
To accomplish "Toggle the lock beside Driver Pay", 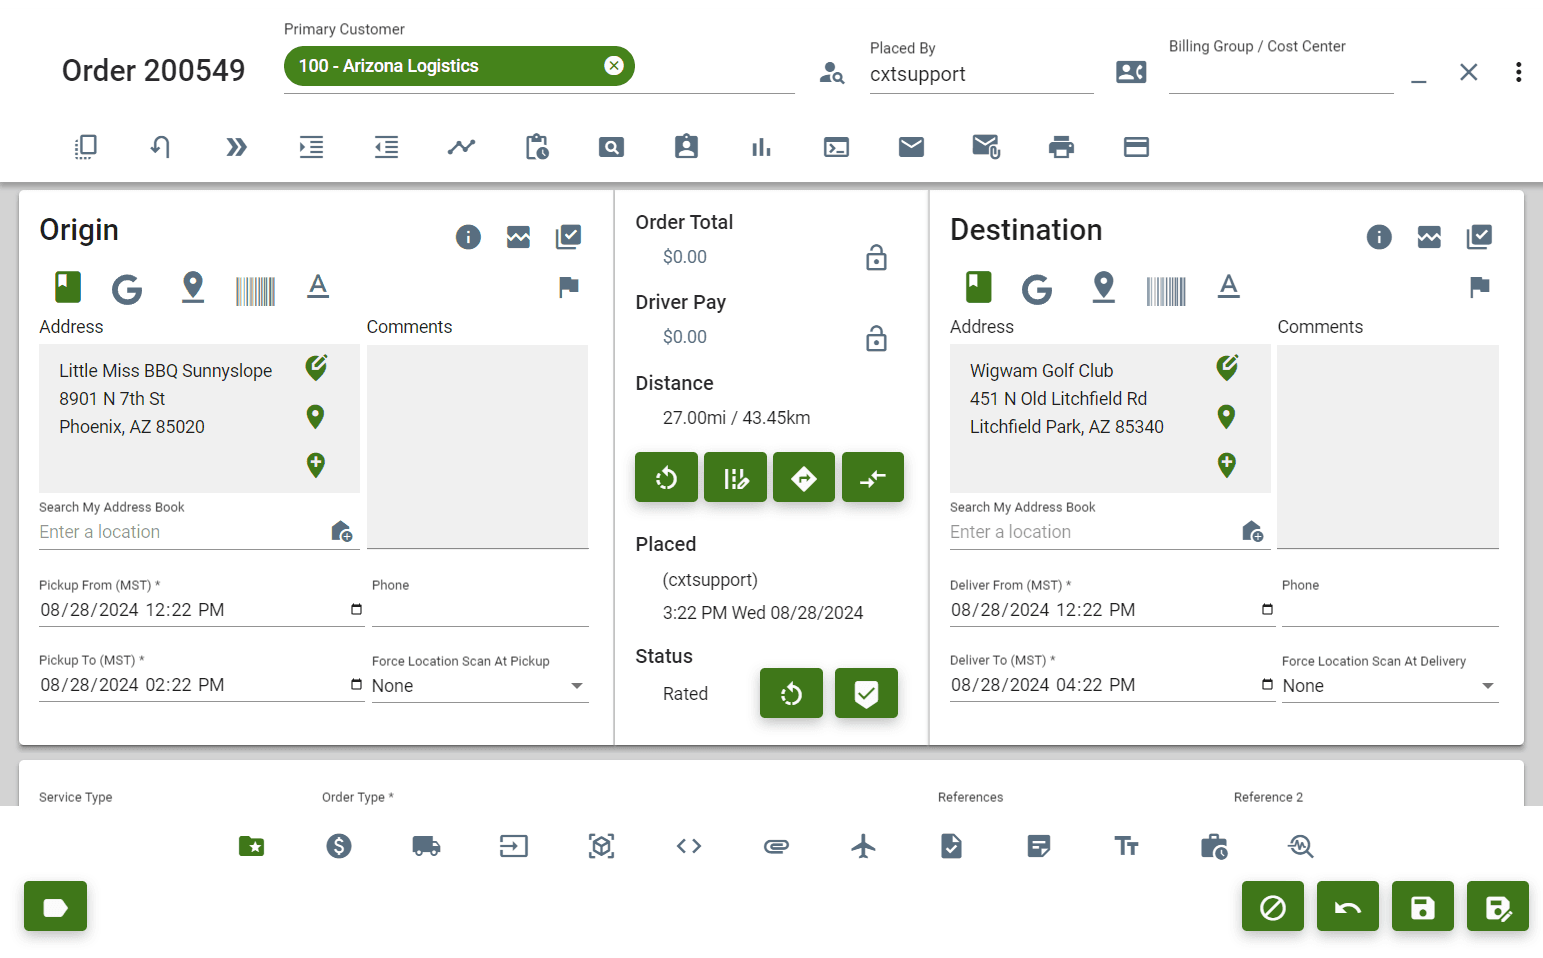I will click(876, 338).
